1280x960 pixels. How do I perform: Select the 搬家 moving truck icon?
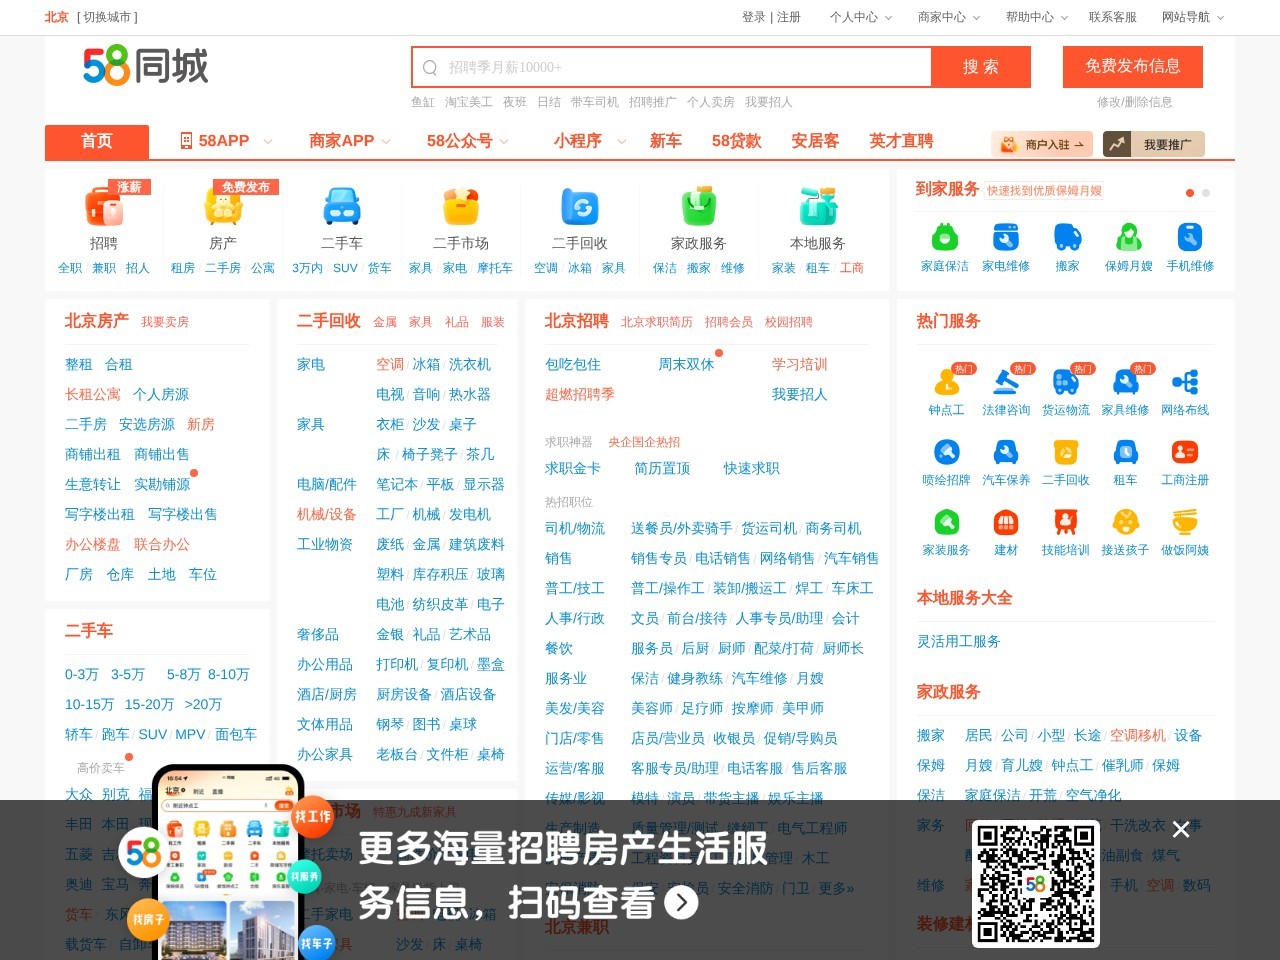1066,237
